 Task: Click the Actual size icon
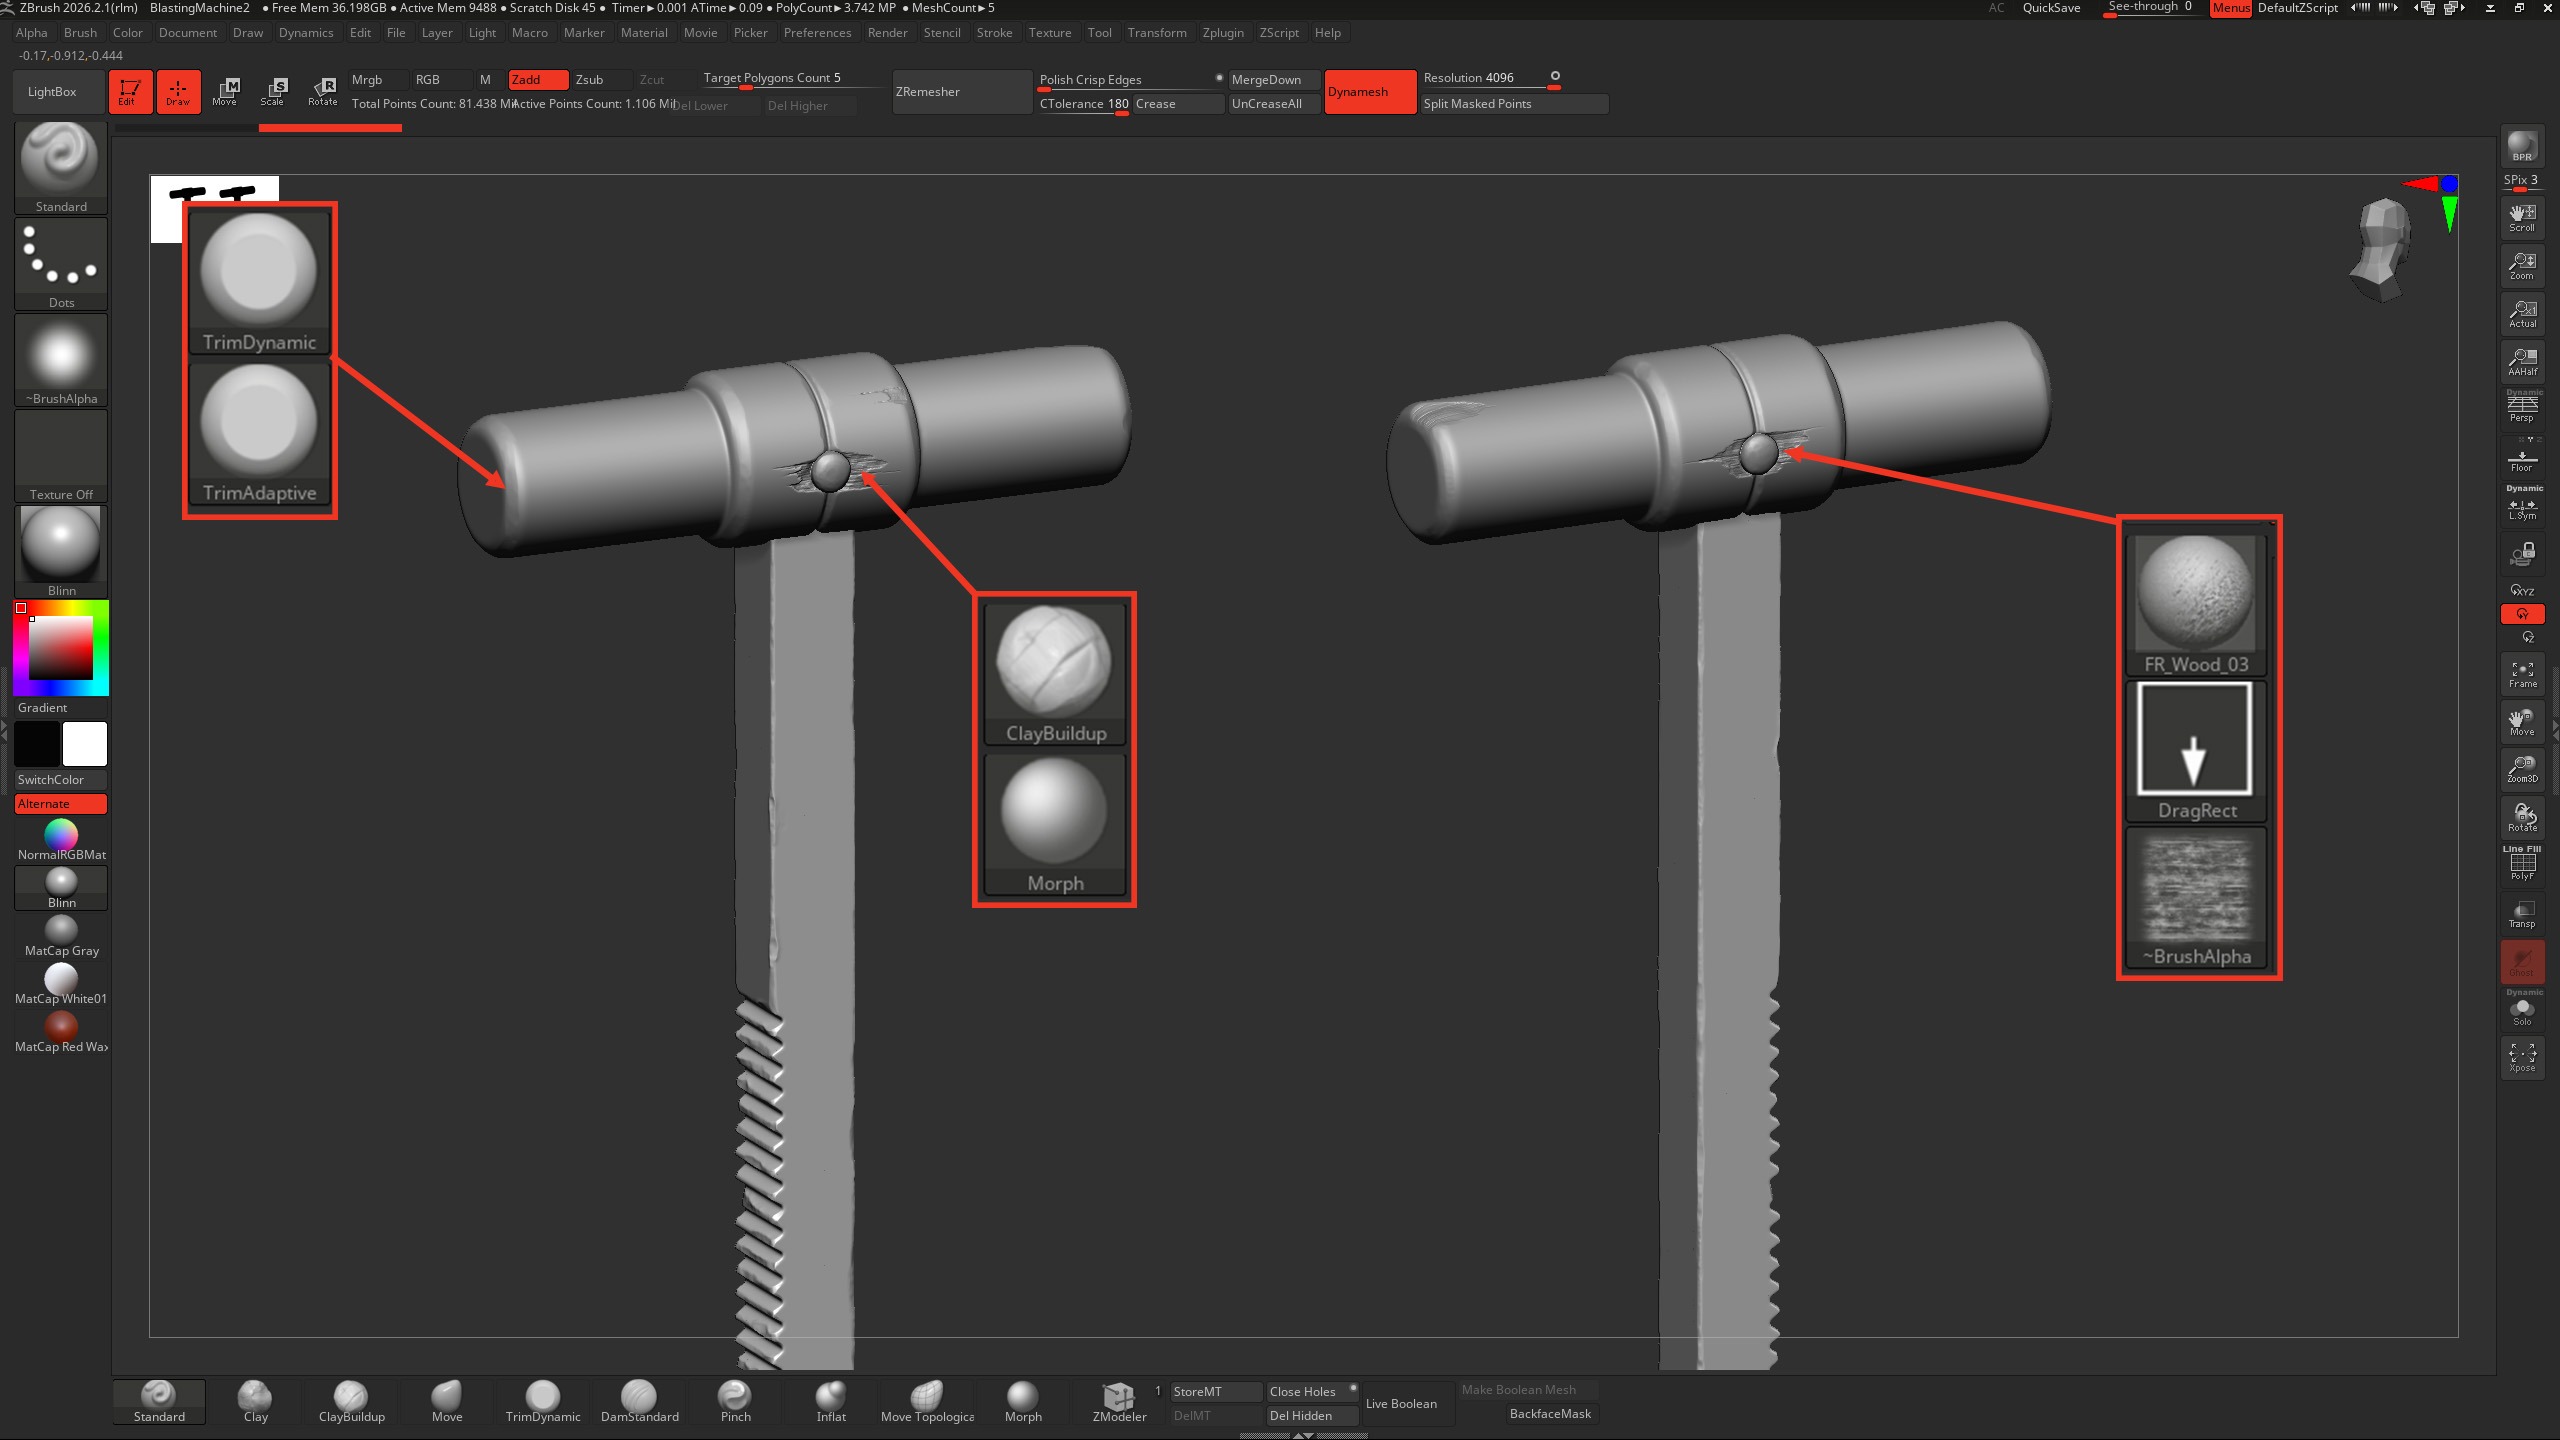(x=2522, y=313)
